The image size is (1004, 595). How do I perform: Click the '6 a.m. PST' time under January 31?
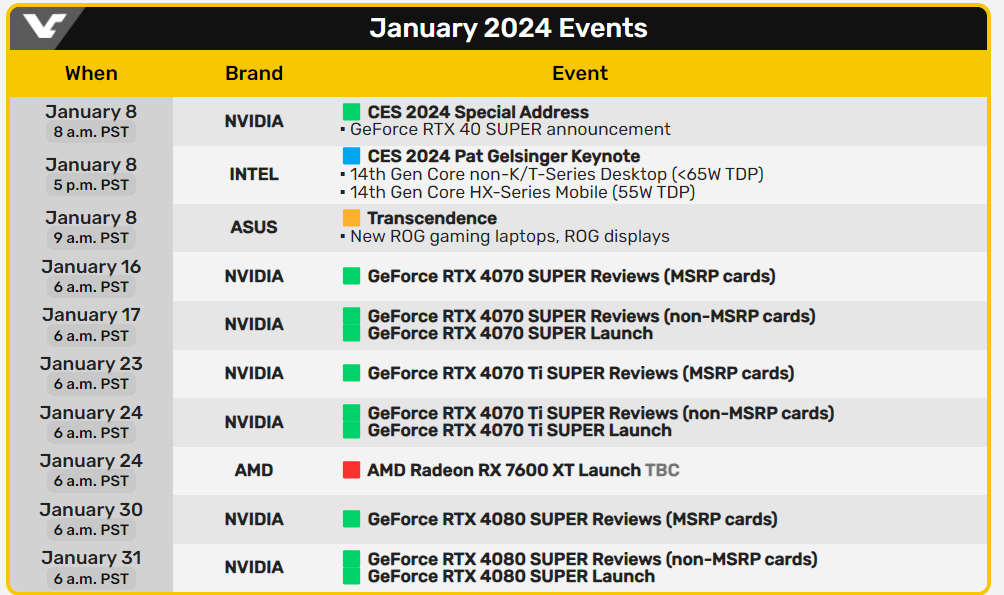(x=91, y=579)
